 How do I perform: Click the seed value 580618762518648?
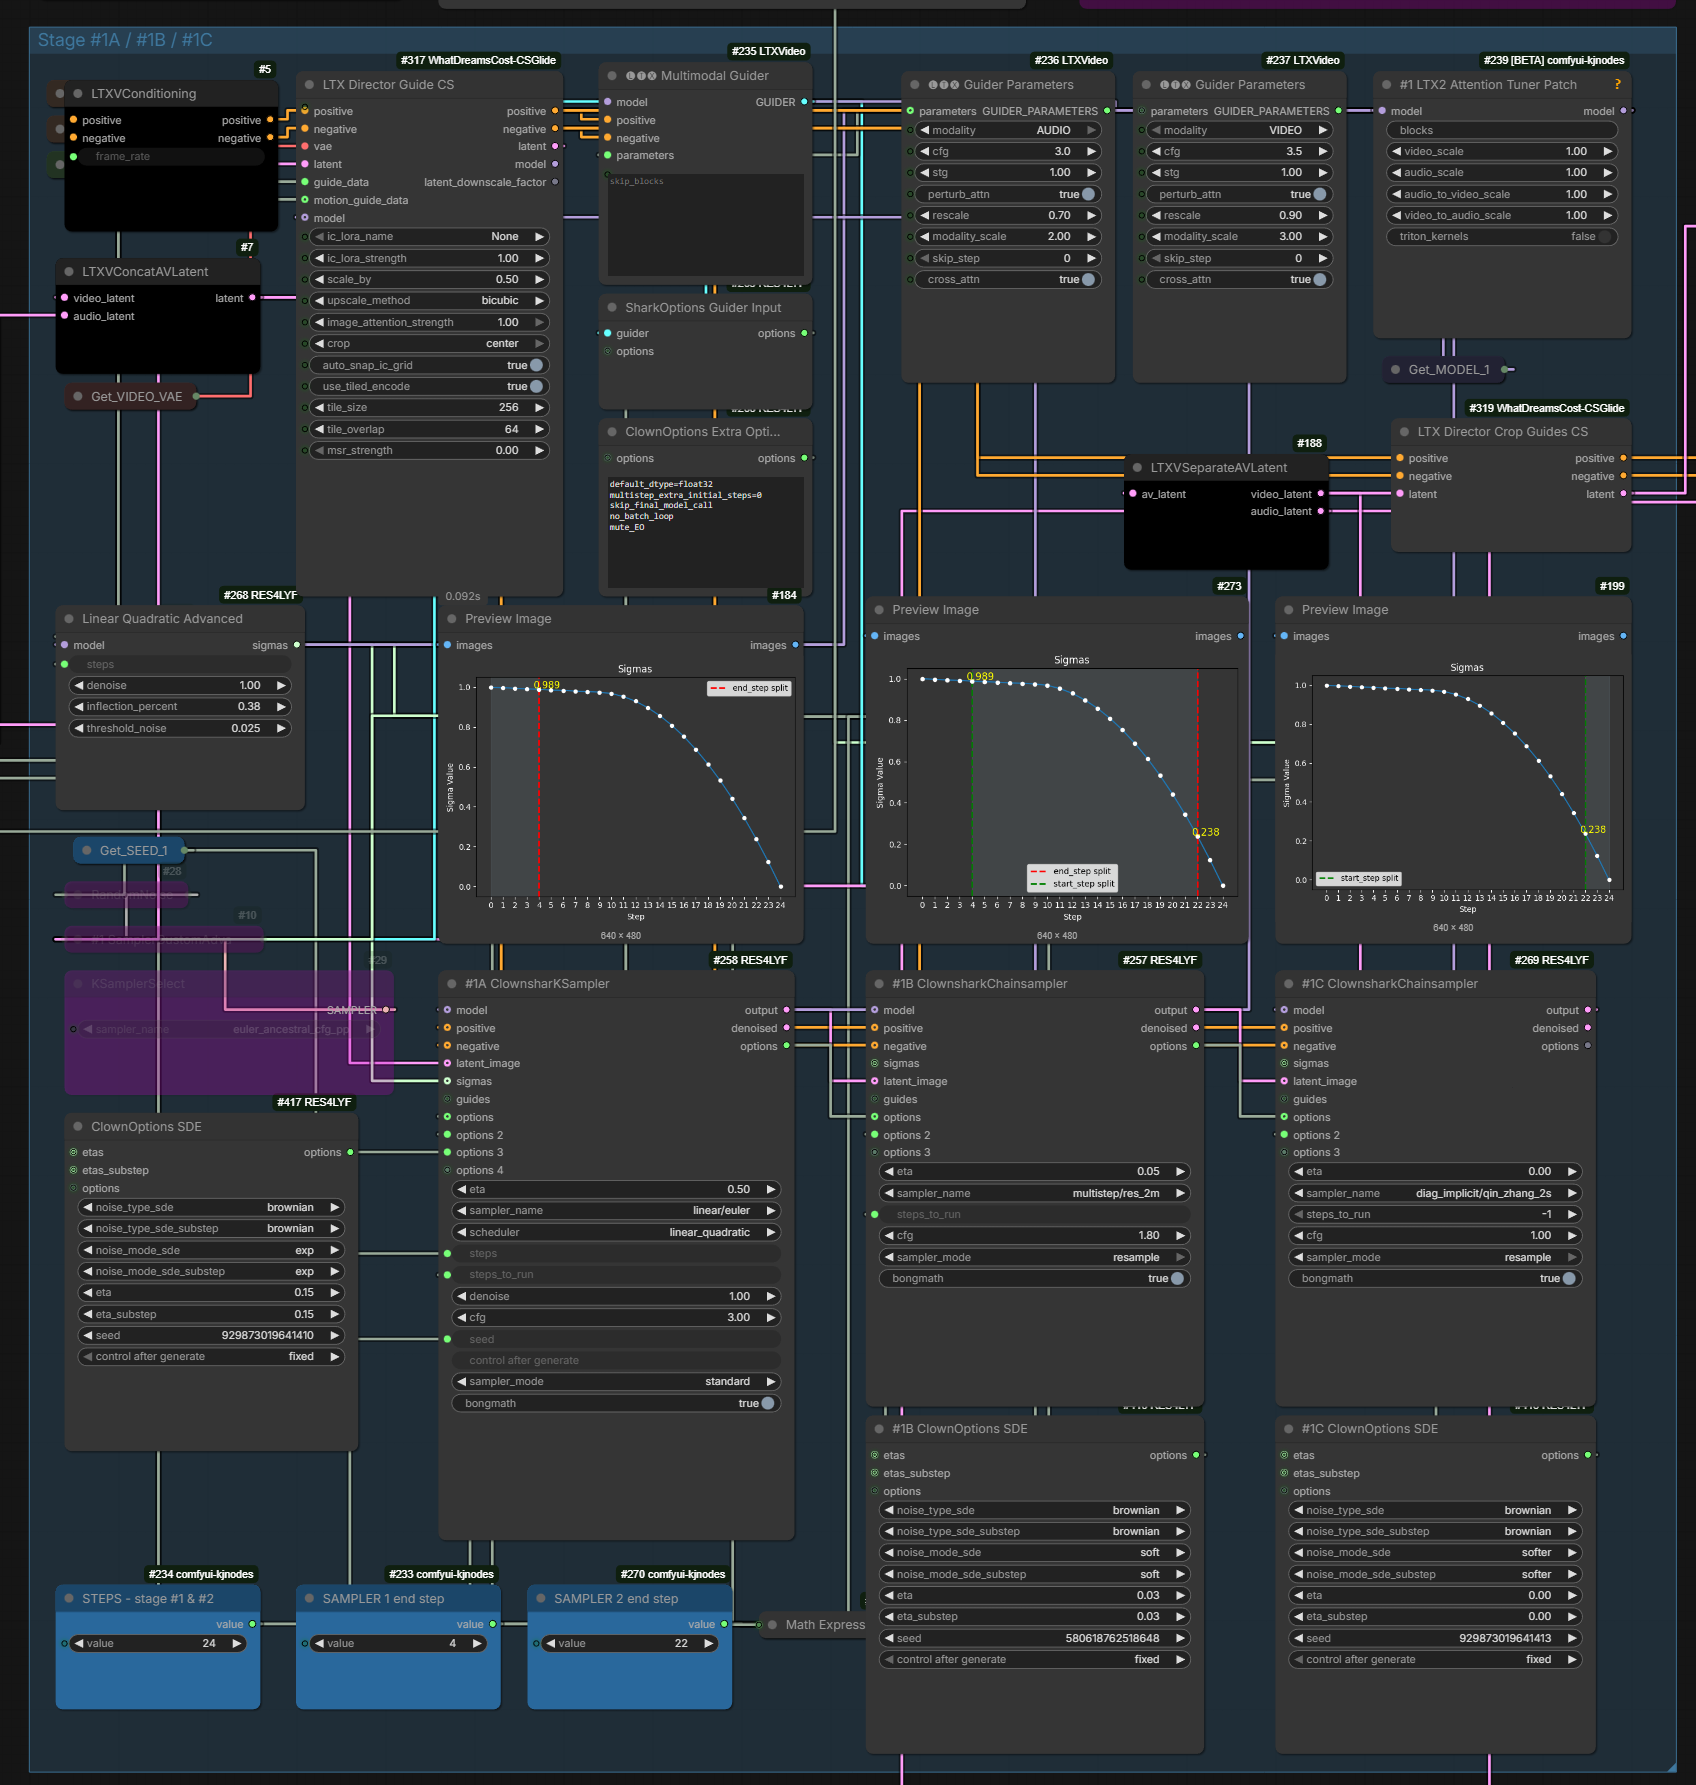[1035, 1639]
